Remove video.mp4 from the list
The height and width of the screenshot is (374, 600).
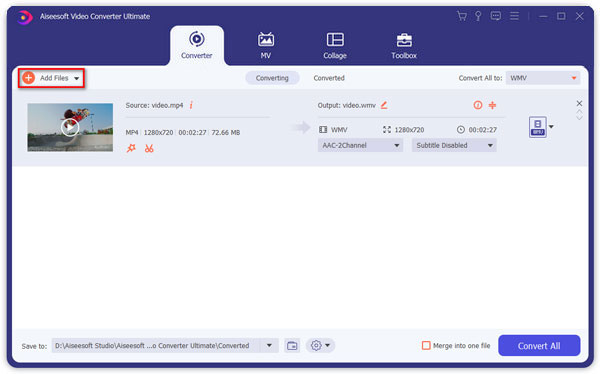point(579,103)
